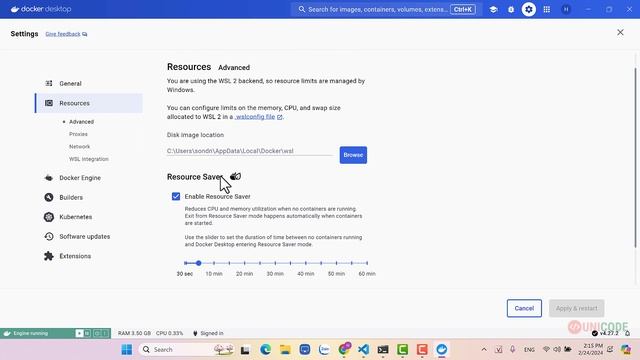This screenshot has height=360, width=640.
Task: Click the megaphone icon beside Resource Saver
Action: tap(236, 177)
